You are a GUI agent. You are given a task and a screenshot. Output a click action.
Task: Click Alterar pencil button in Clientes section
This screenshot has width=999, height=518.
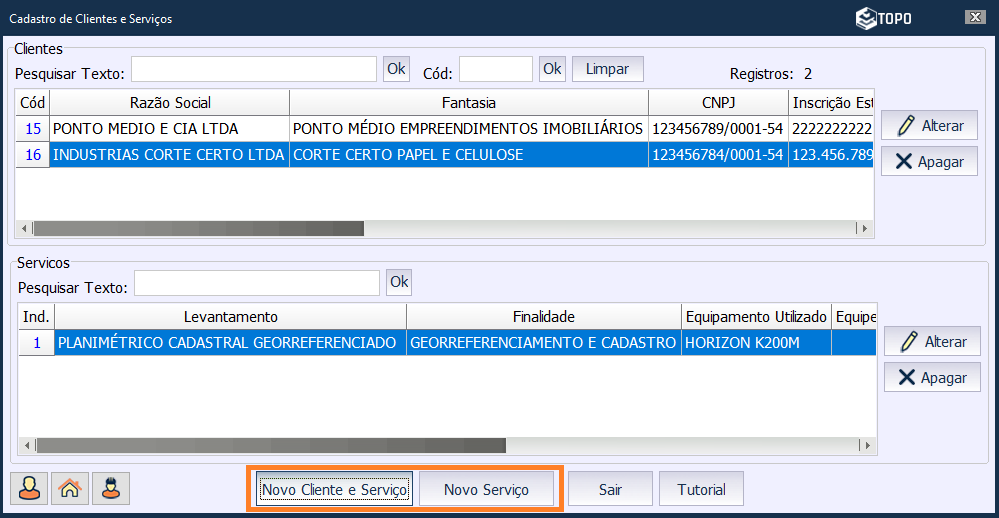(x=929, y=126)
